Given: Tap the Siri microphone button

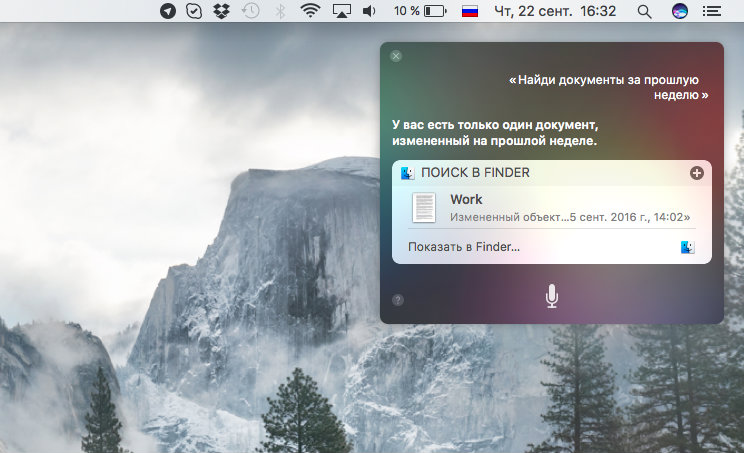Looking at the screenshot, I should click(551, 296).
